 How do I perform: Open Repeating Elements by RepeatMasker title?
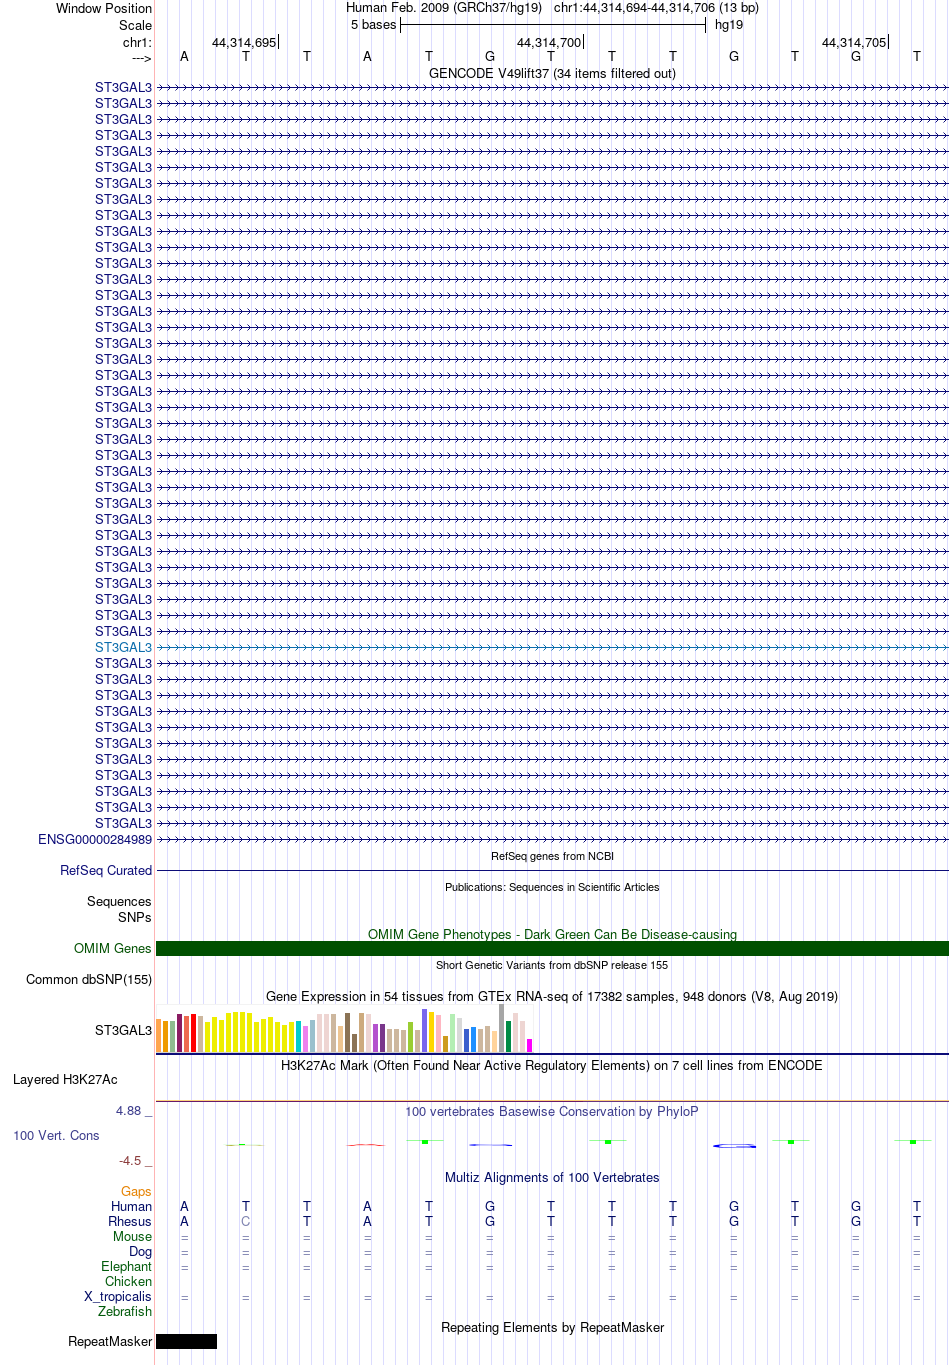pos(552,1327)
